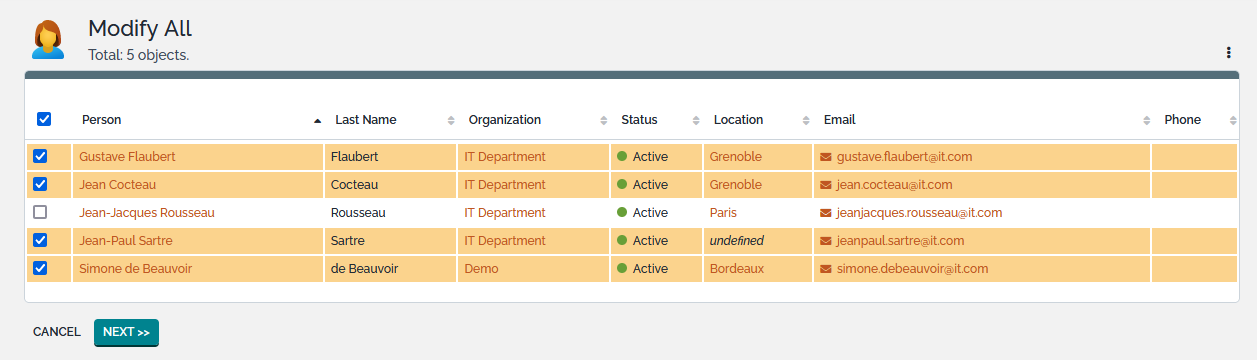Click envelope icon beside jeanjacques.rousseau@it.com
The image size is (1257, 360).
tap(825, 213)
